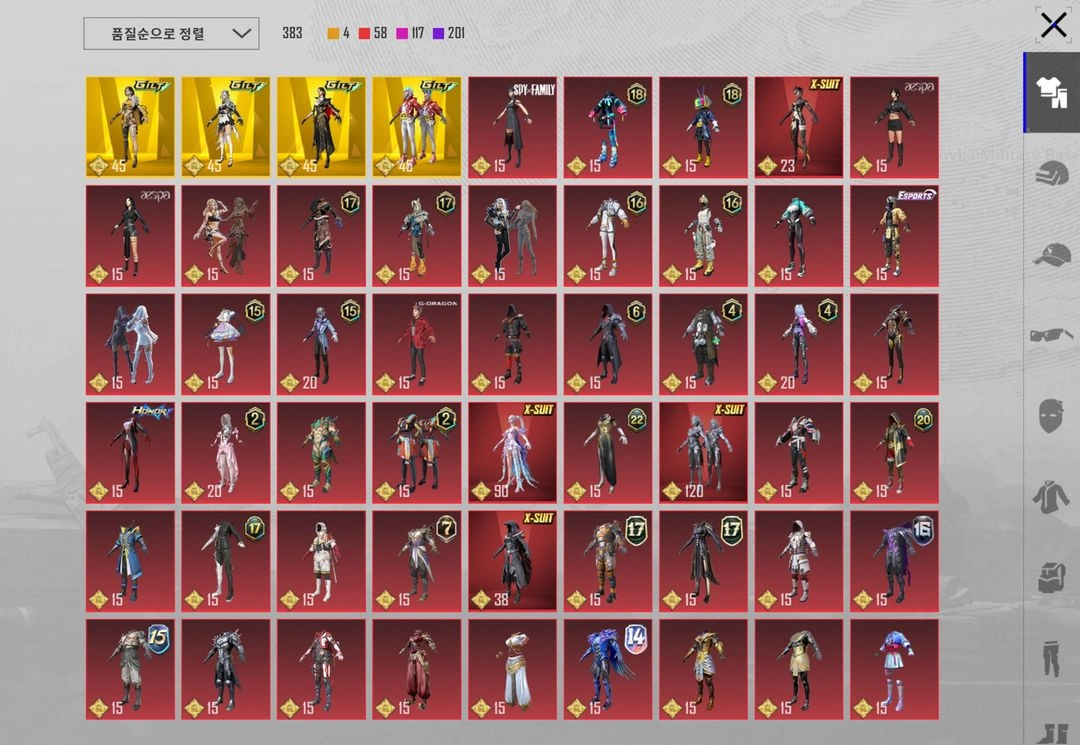Select the neon pink-blue outfit with badge 18
This screenshot has width=1080, height=745.
608,127
